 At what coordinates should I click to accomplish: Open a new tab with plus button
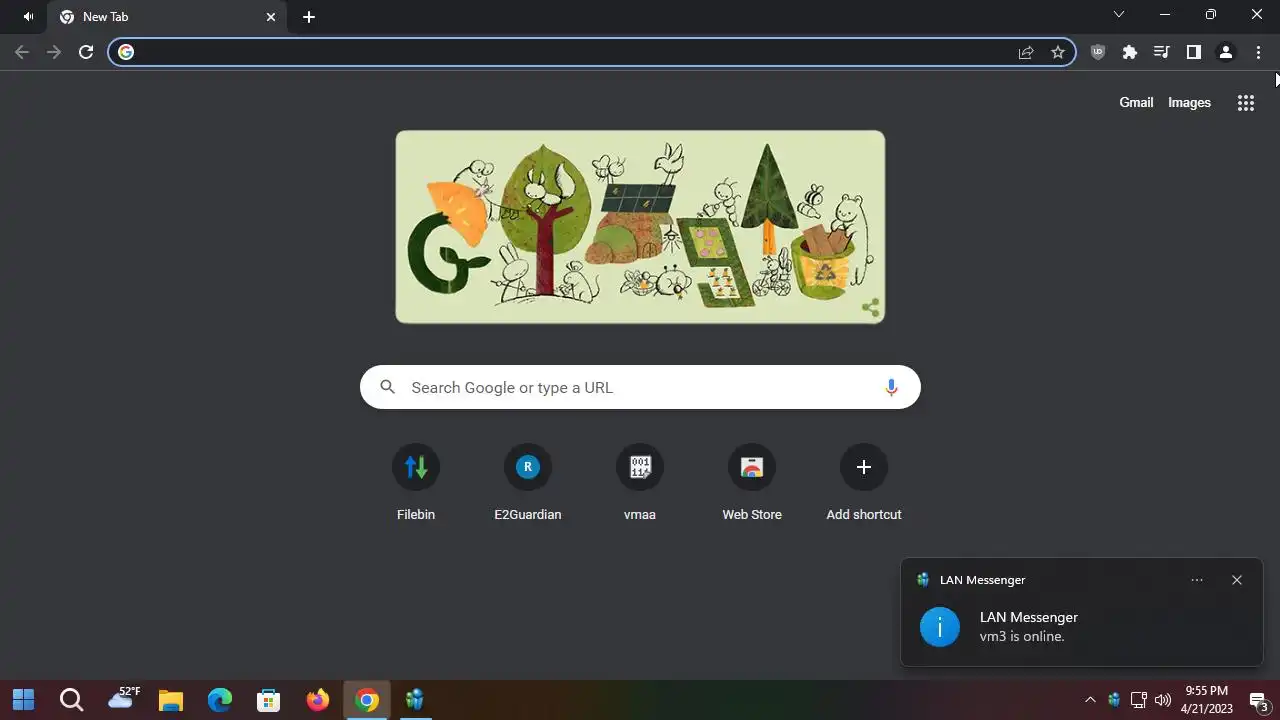[x=309, y=17]
